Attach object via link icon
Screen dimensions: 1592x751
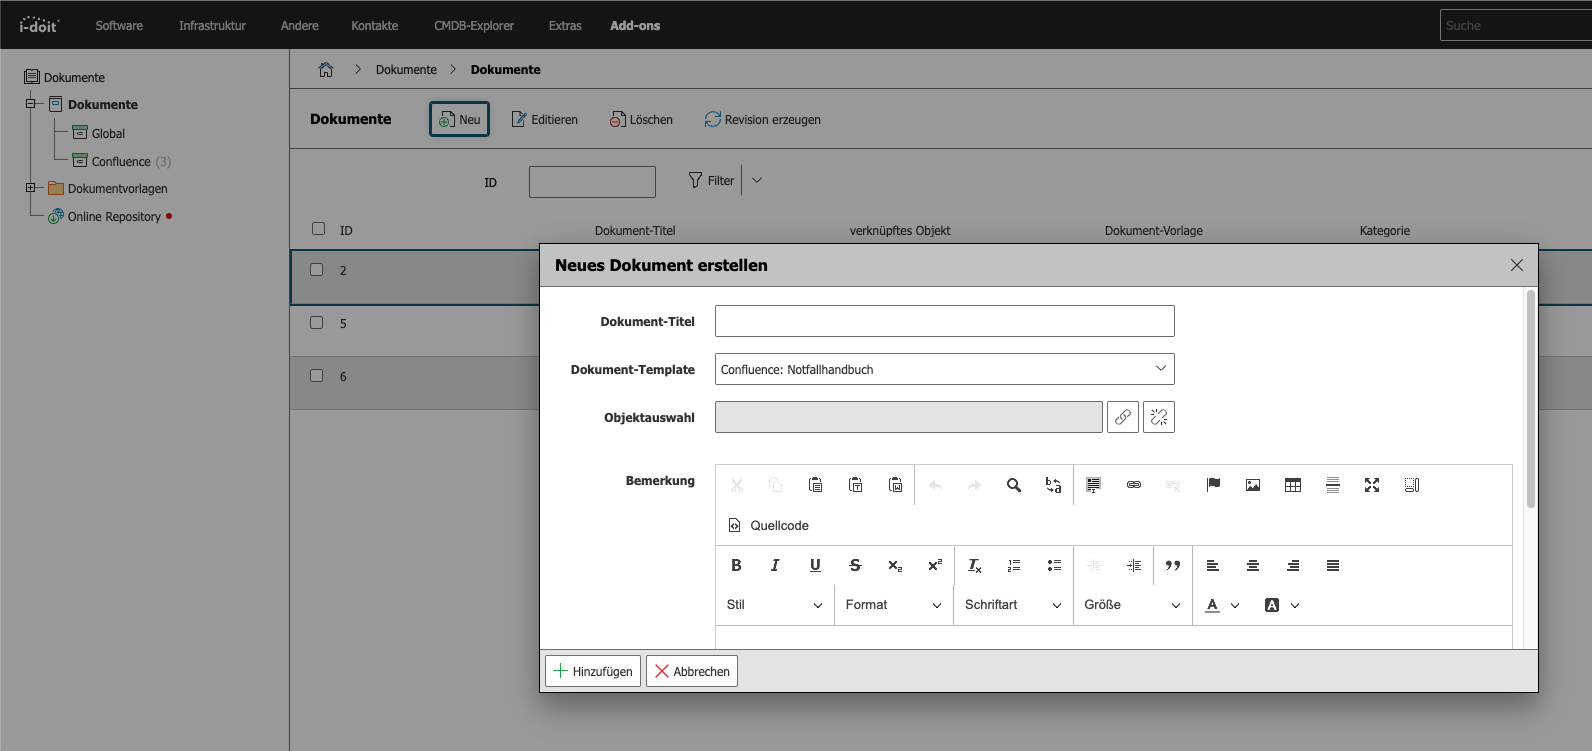coord(1123,417)
